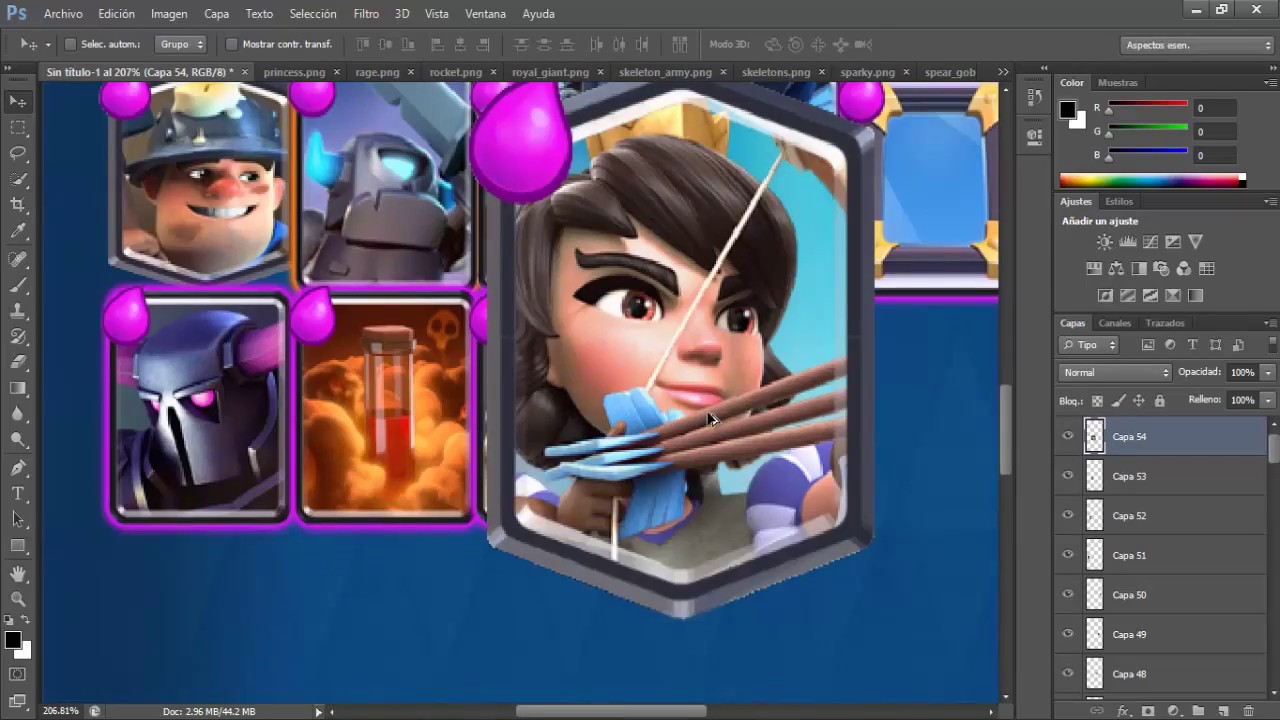Add a Channel Mixer adjustment
This screenshot has width=1280, height=720.
[1183, 268]
